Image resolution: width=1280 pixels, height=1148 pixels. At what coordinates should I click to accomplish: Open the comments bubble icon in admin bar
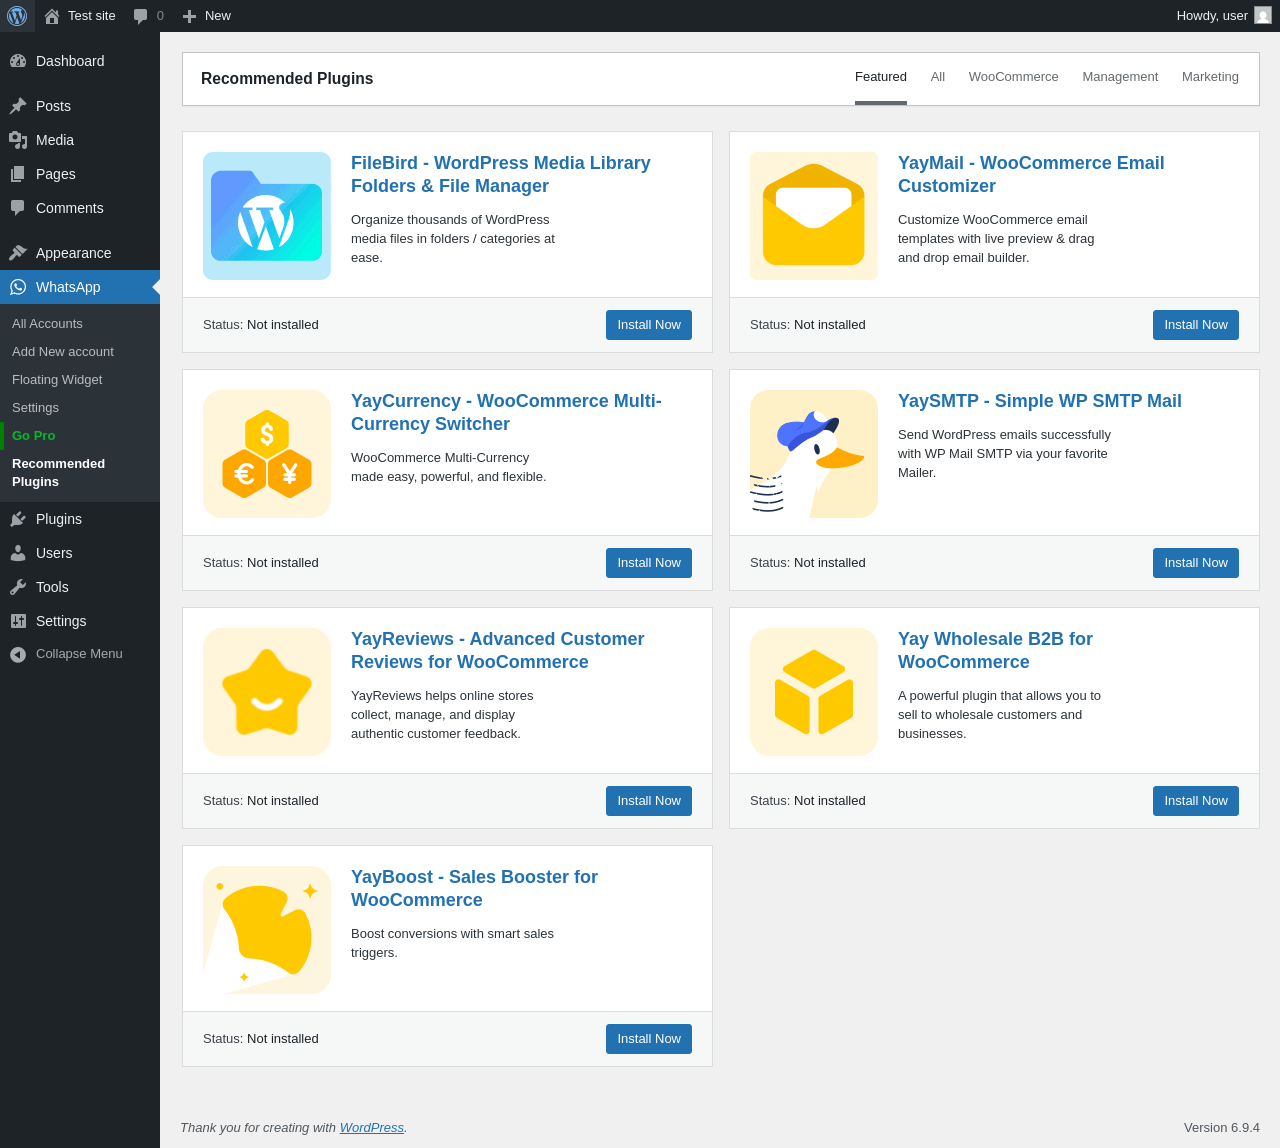[141, 16]
